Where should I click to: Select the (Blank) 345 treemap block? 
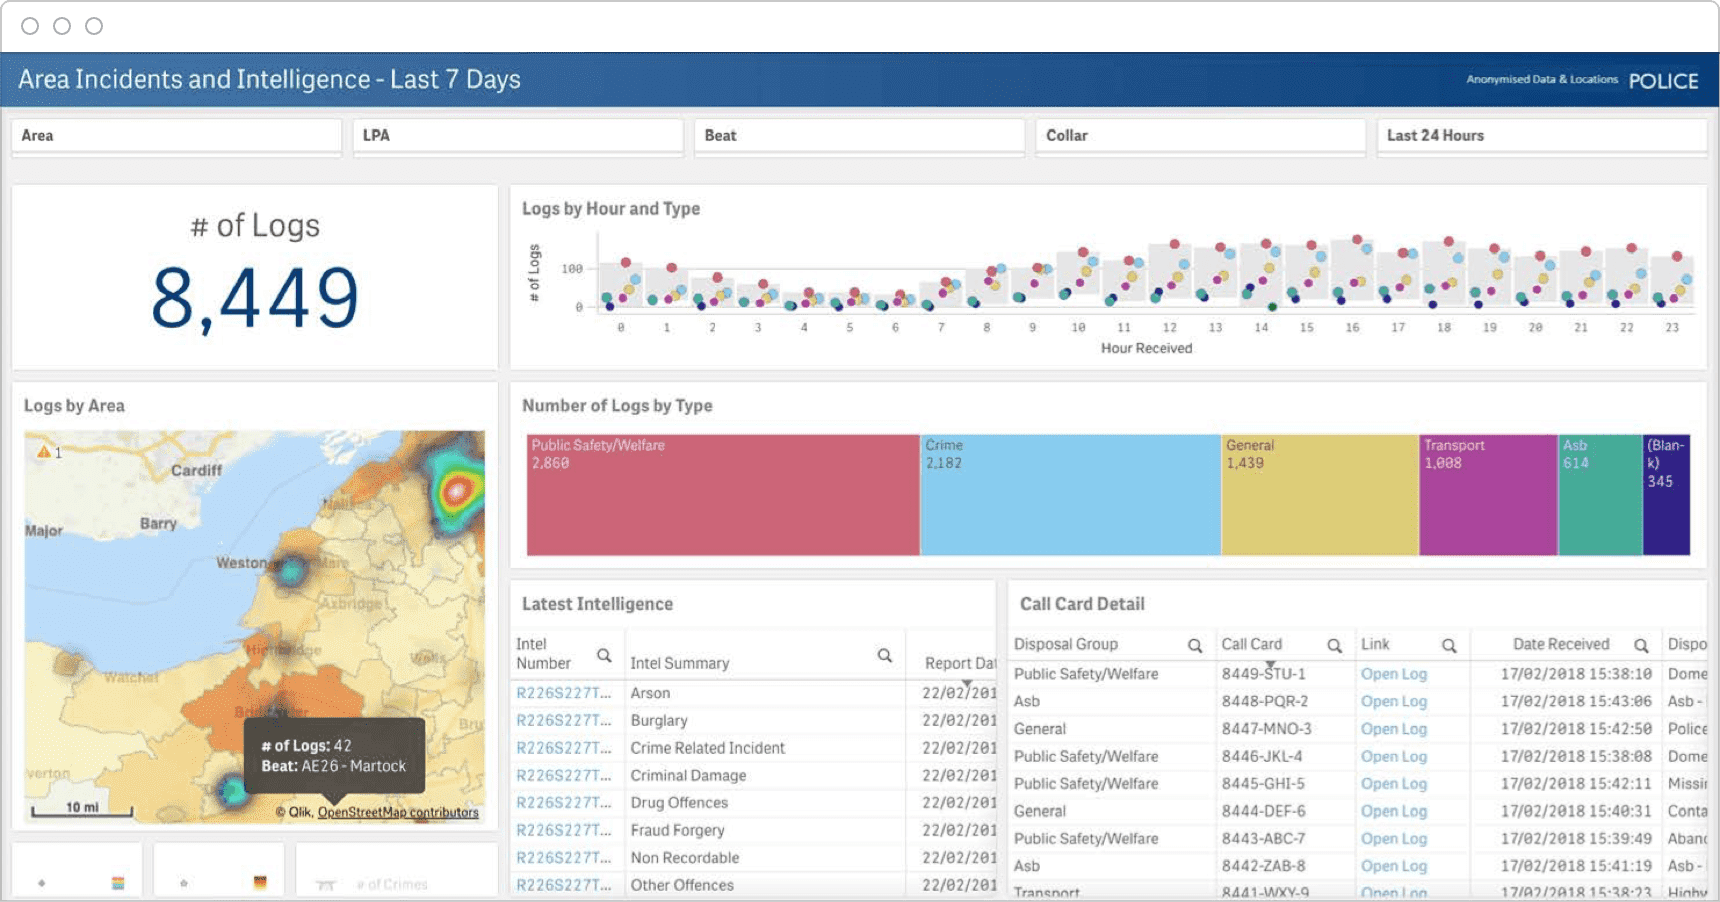[x=1667, y=495]
